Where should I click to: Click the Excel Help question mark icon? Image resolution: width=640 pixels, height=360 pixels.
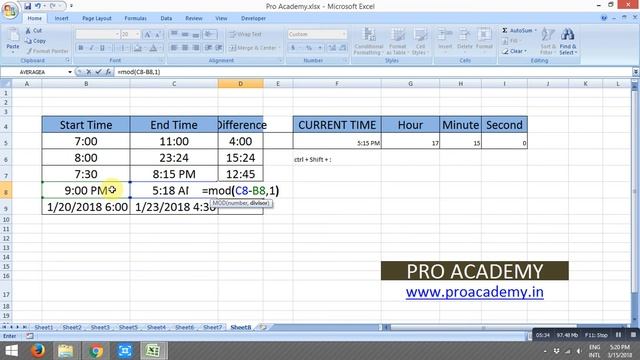pos(604,18)
